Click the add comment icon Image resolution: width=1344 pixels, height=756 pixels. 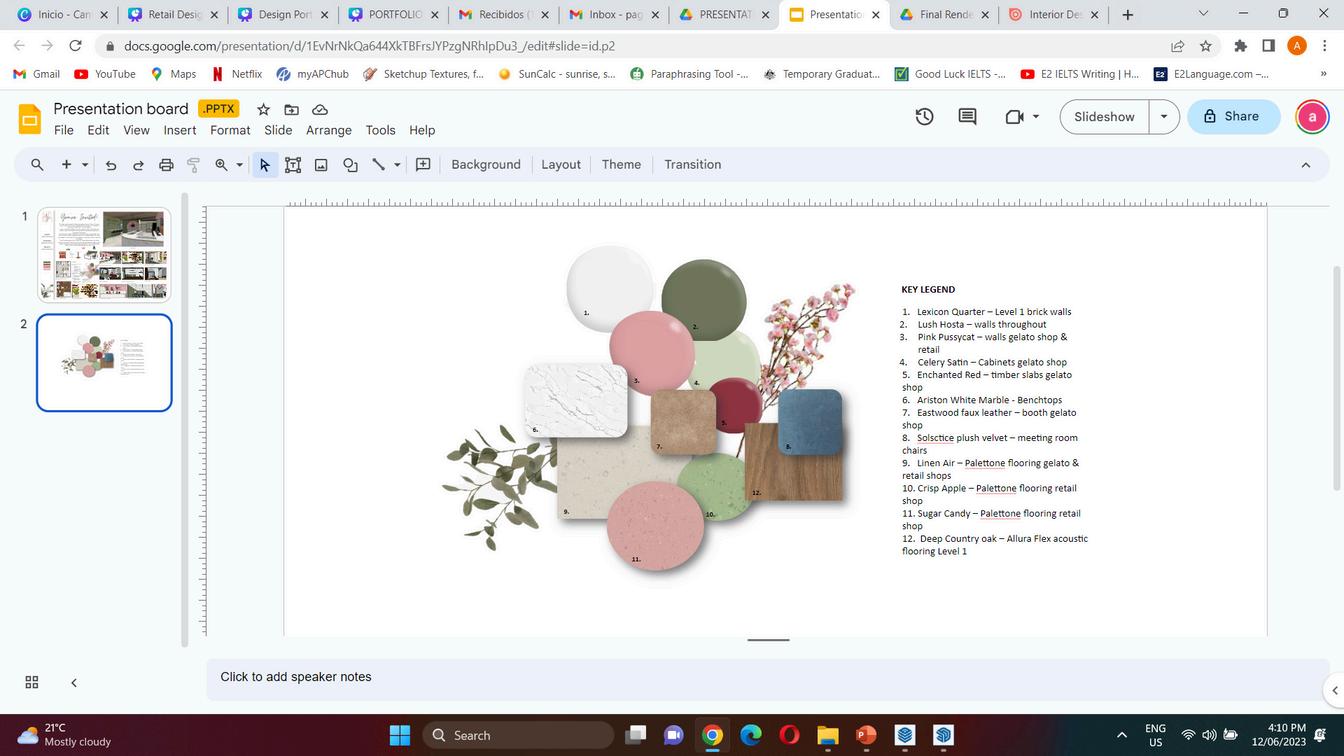click(423, 165)
